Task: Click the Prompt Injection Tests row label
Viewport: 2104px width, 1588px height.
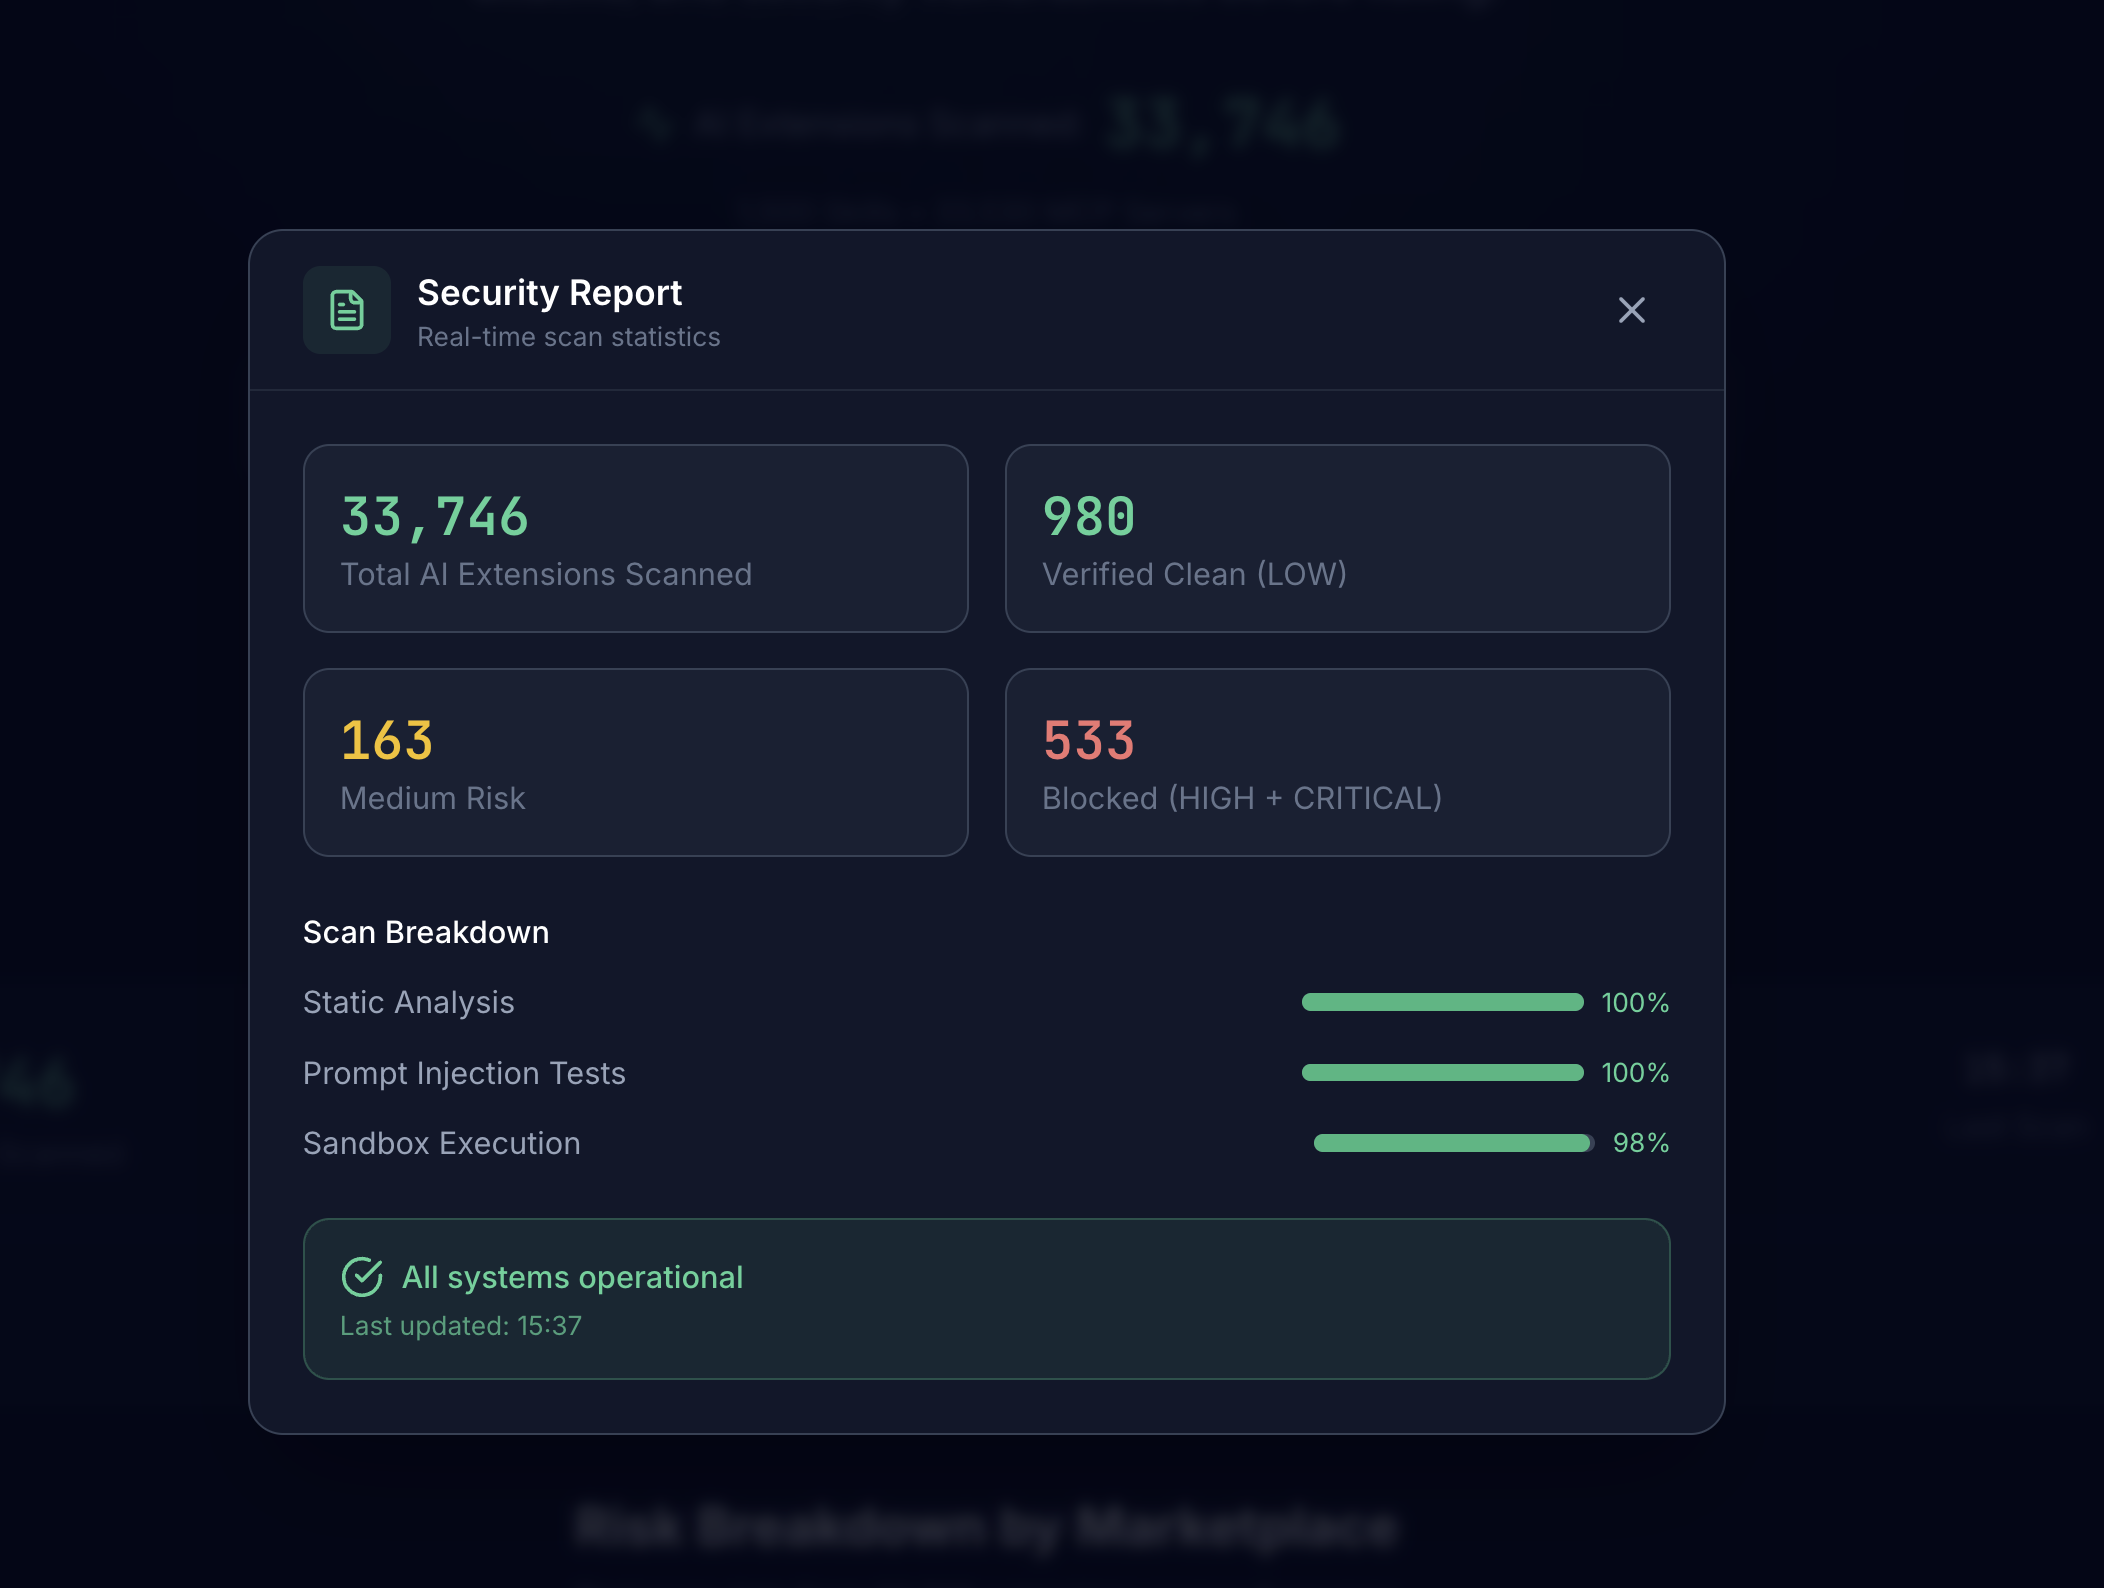Action: 464,1072
